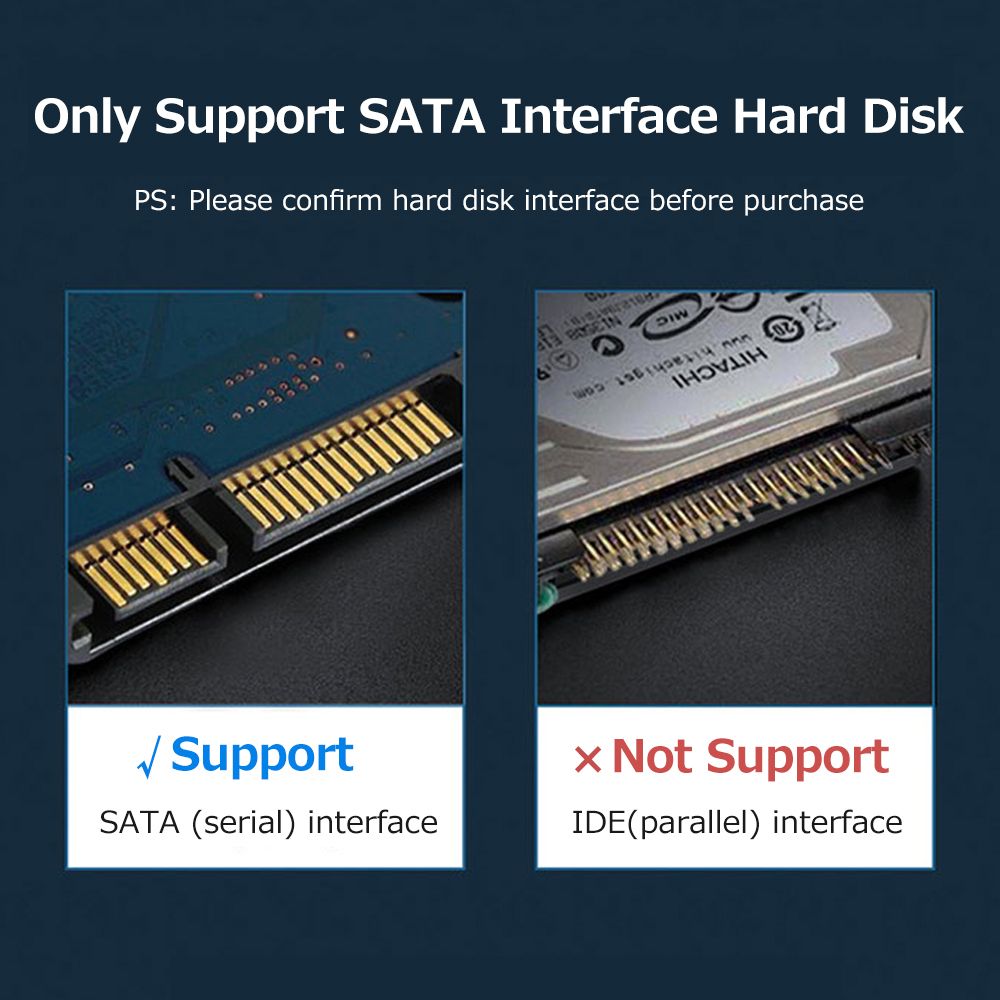
Task: Click the word SATA in the headline
Action: coord(422,116)
